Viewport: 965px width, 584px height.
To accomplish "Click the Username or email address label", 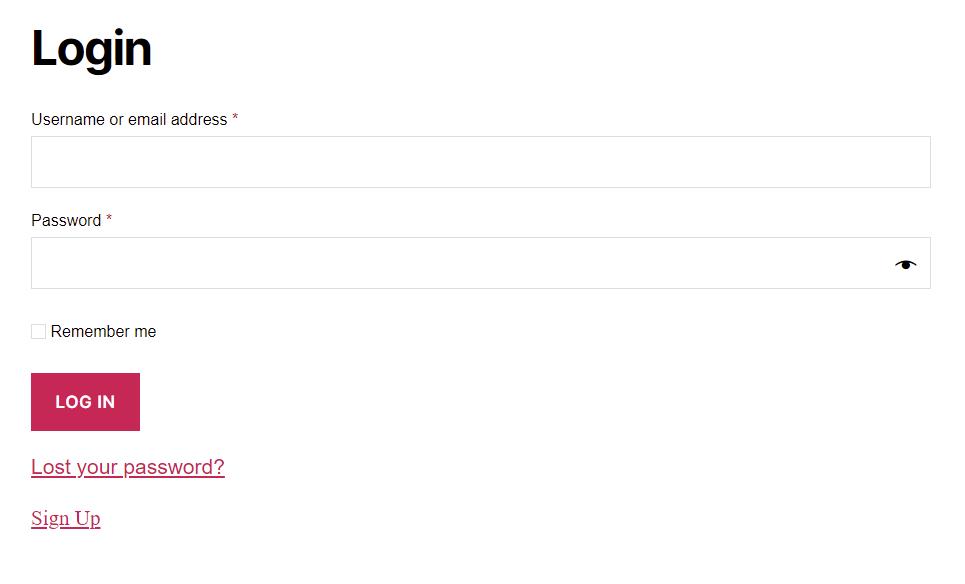I will pyautogui.click(x=129, y=119).
